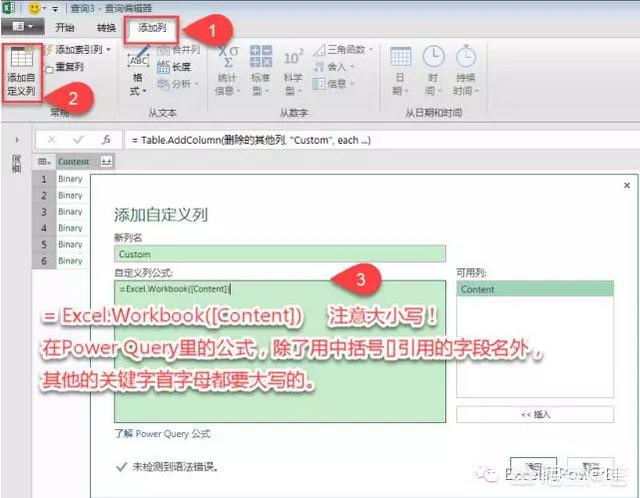Open the file menu button in ribbon
The height and width of the screenshot is (498, 640).
click(22, 27)
